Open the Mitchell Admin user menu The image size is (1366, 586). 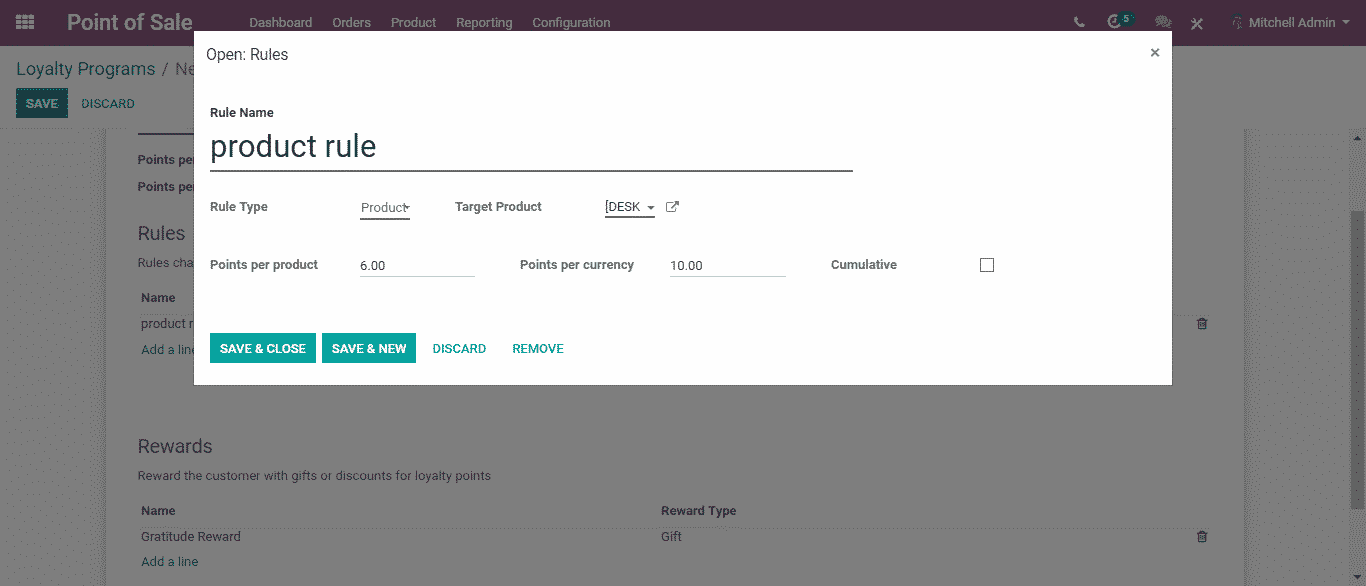[1290, 22]
